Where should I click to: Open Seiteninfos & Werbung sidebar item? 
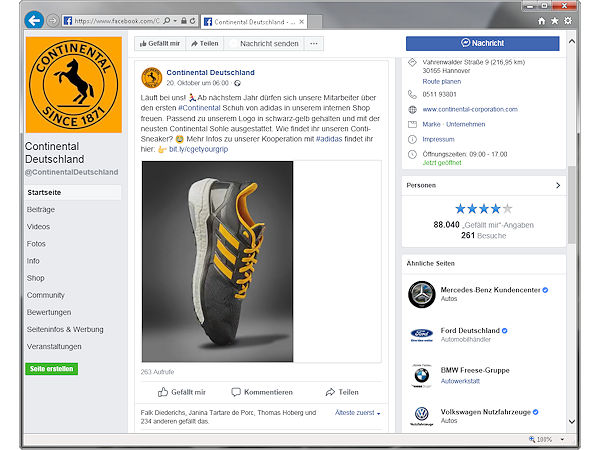click(x=65, y=329)
